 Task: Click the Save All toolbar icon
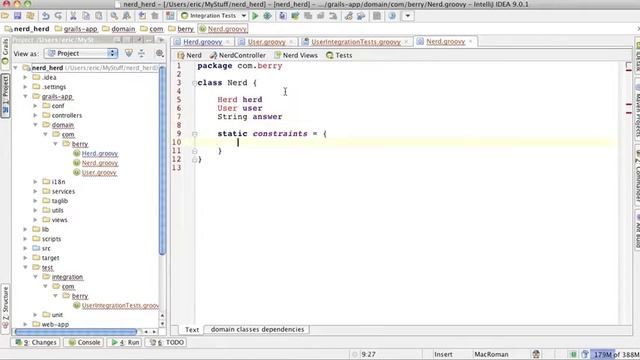[x=17, y=16]
